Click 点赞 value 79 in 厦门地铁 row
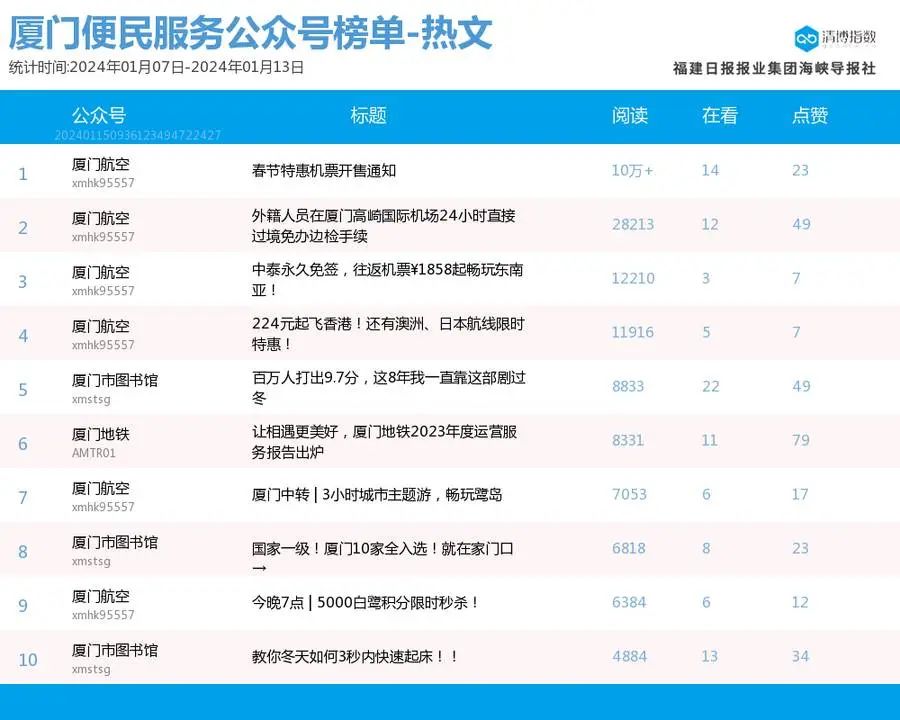Image resolution: width=900 pixels, height=720 pixels. click(801, 440)
